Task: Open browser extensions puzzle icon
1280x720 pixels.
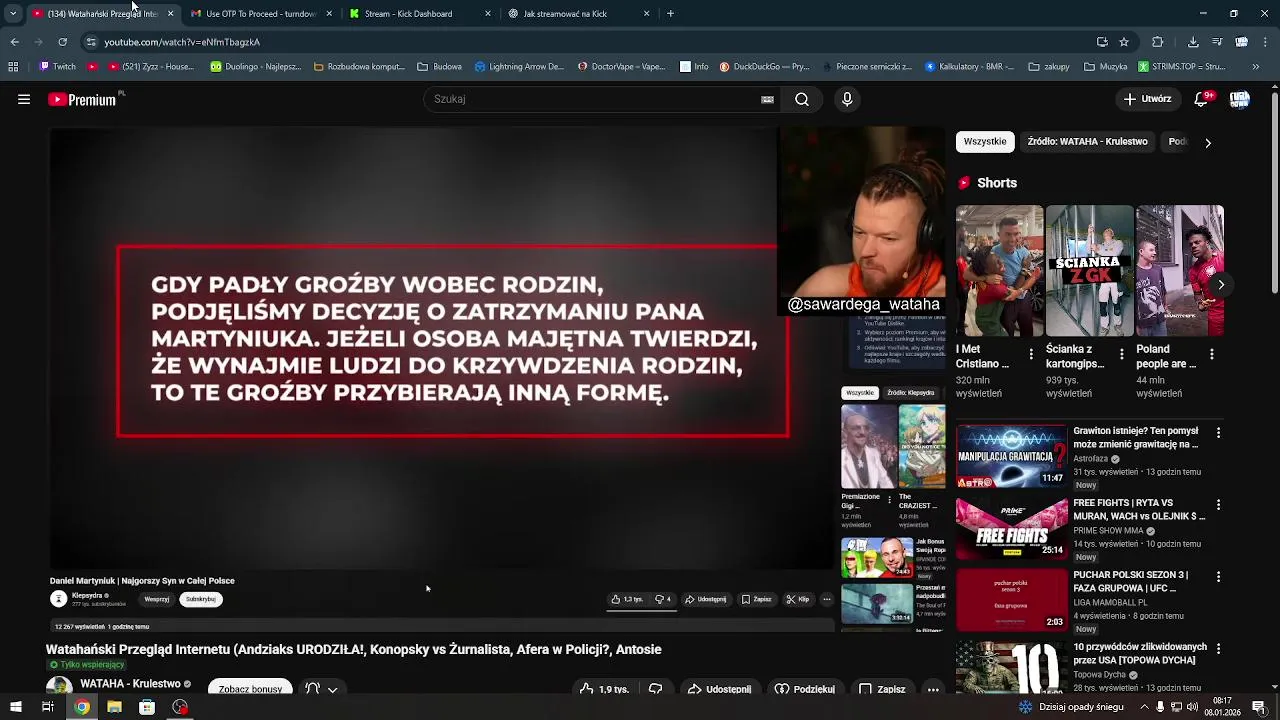Action: 1158,42
